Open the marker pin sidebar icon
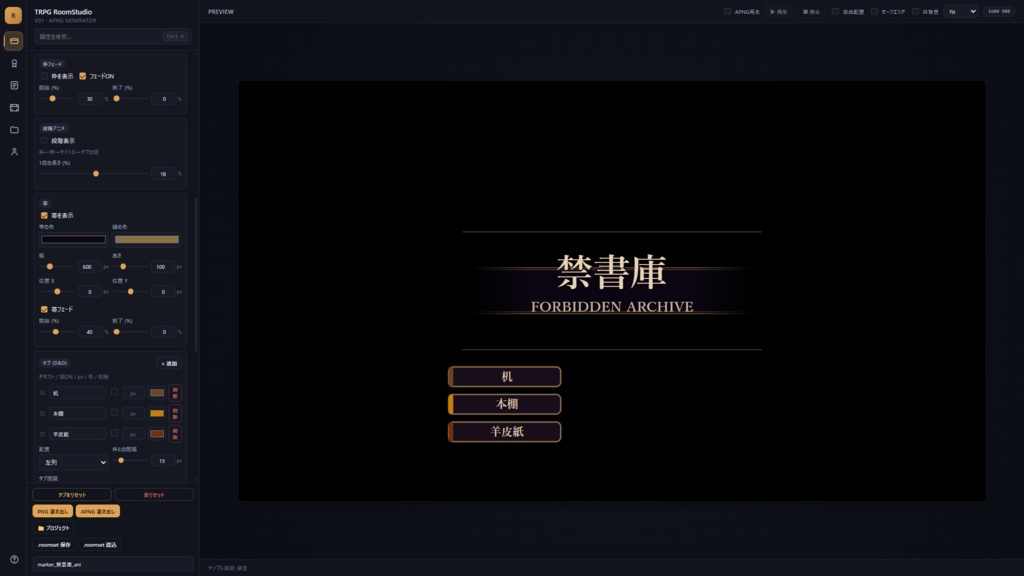This screenshot has height=576, width=1024. coord(14,63)
